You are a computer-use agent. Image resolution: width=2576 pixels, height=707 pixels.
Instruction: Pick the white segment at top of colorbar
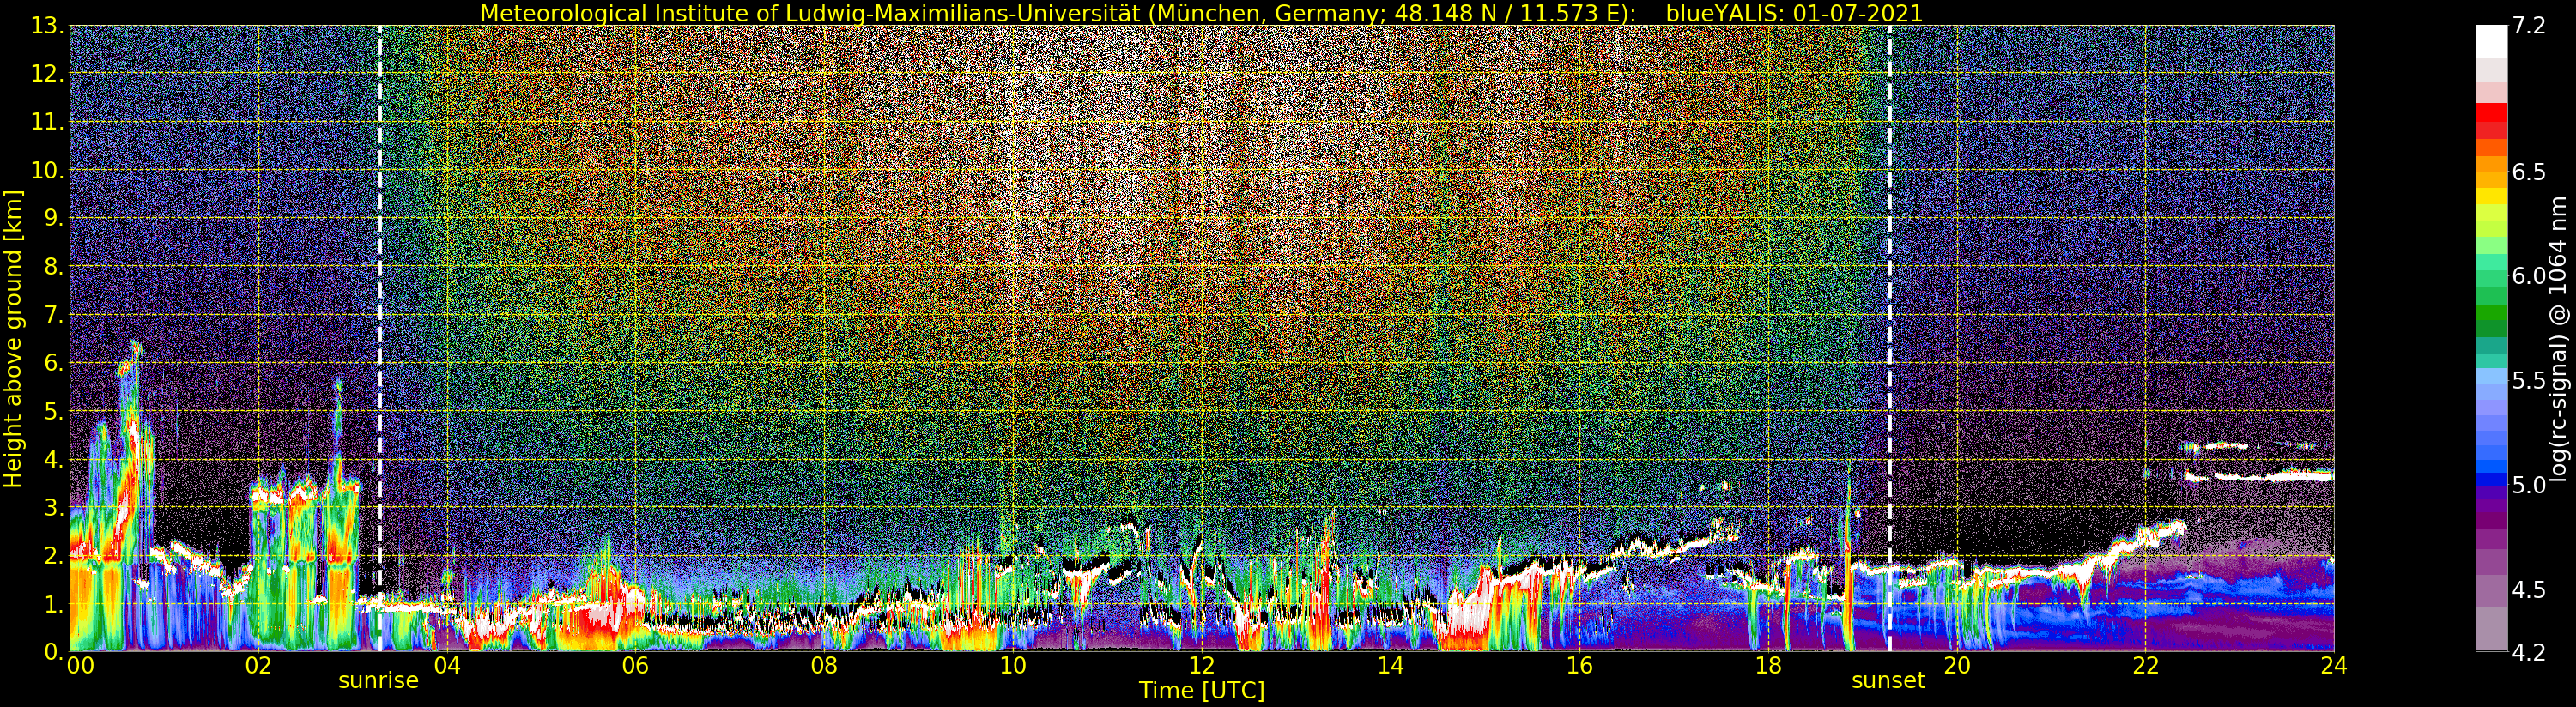(2491, 41)
